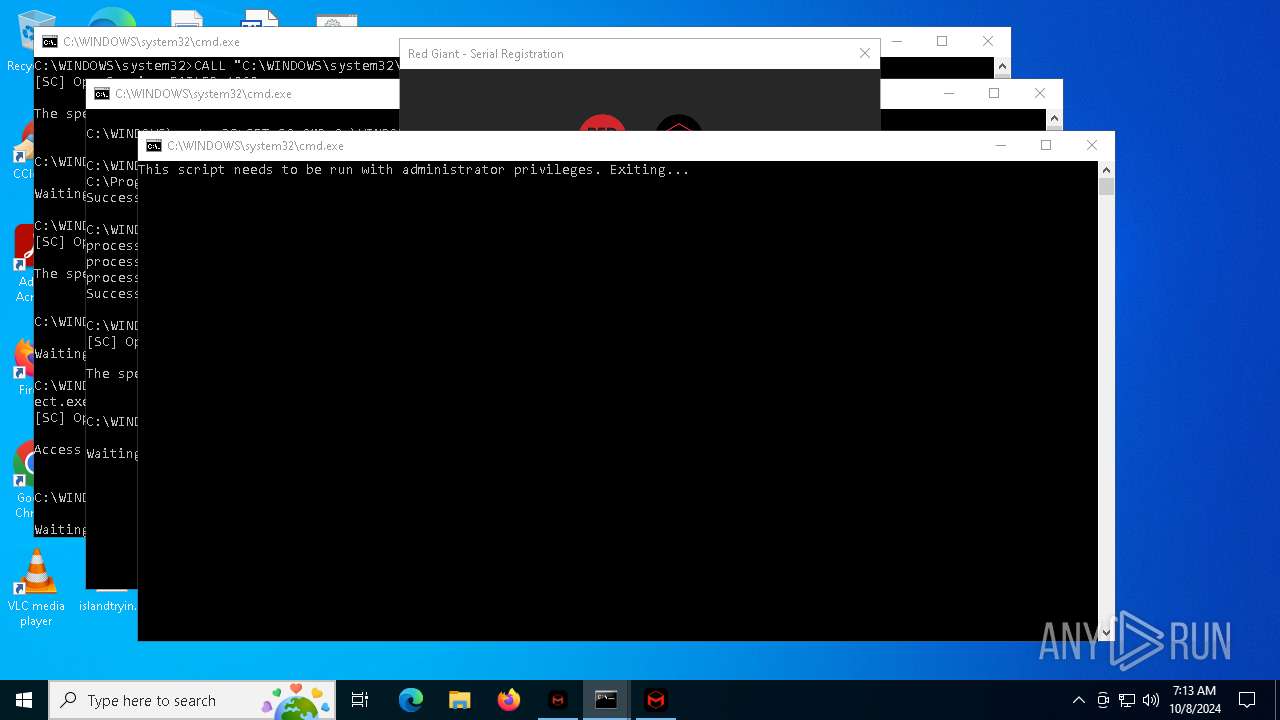This screenshot has width=1280, height=720.
Task: Click scroll-up arrow in front cmd window
Action: [1106, 170]
